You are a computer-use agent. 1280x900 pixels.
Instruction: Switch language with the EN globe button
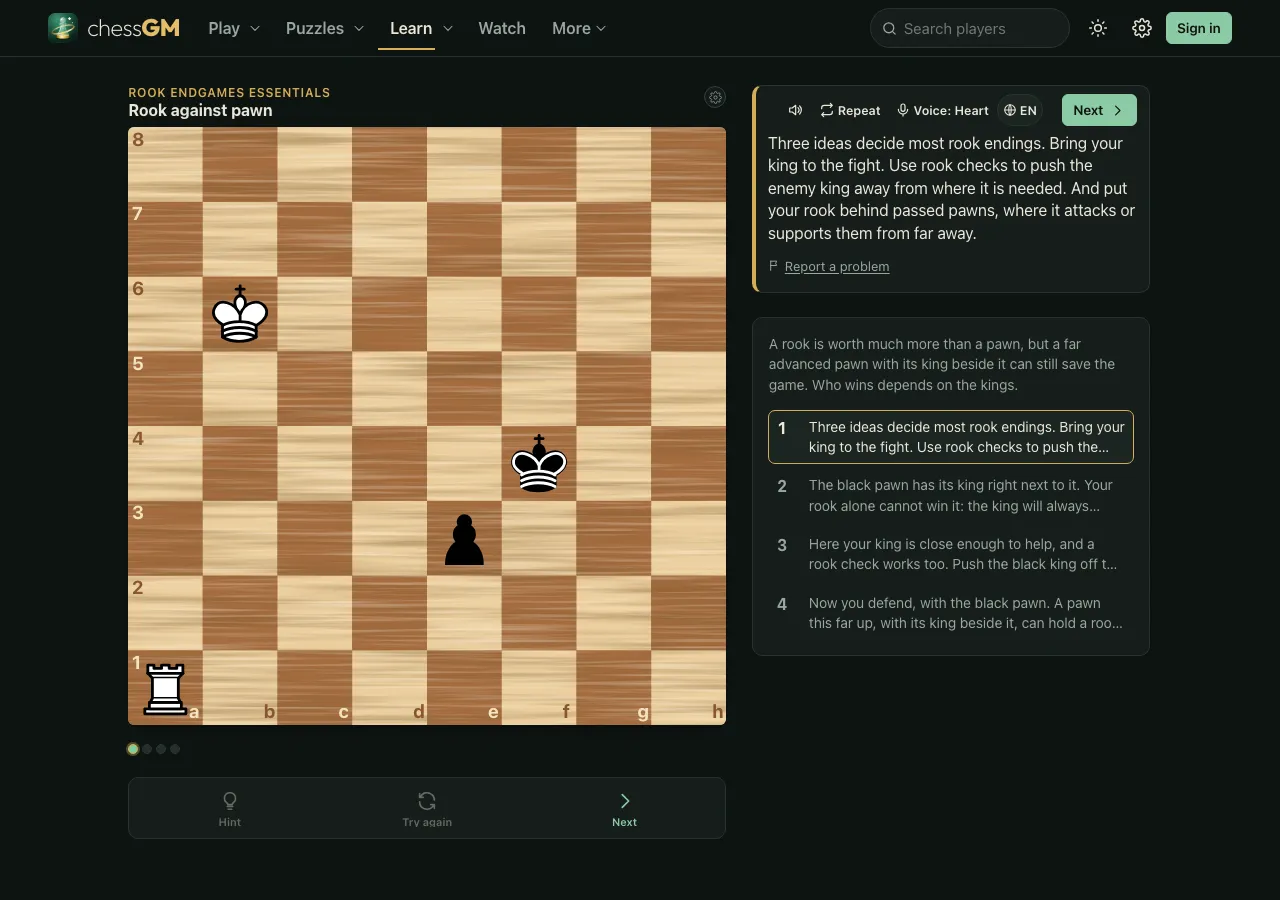(1020, 110)
